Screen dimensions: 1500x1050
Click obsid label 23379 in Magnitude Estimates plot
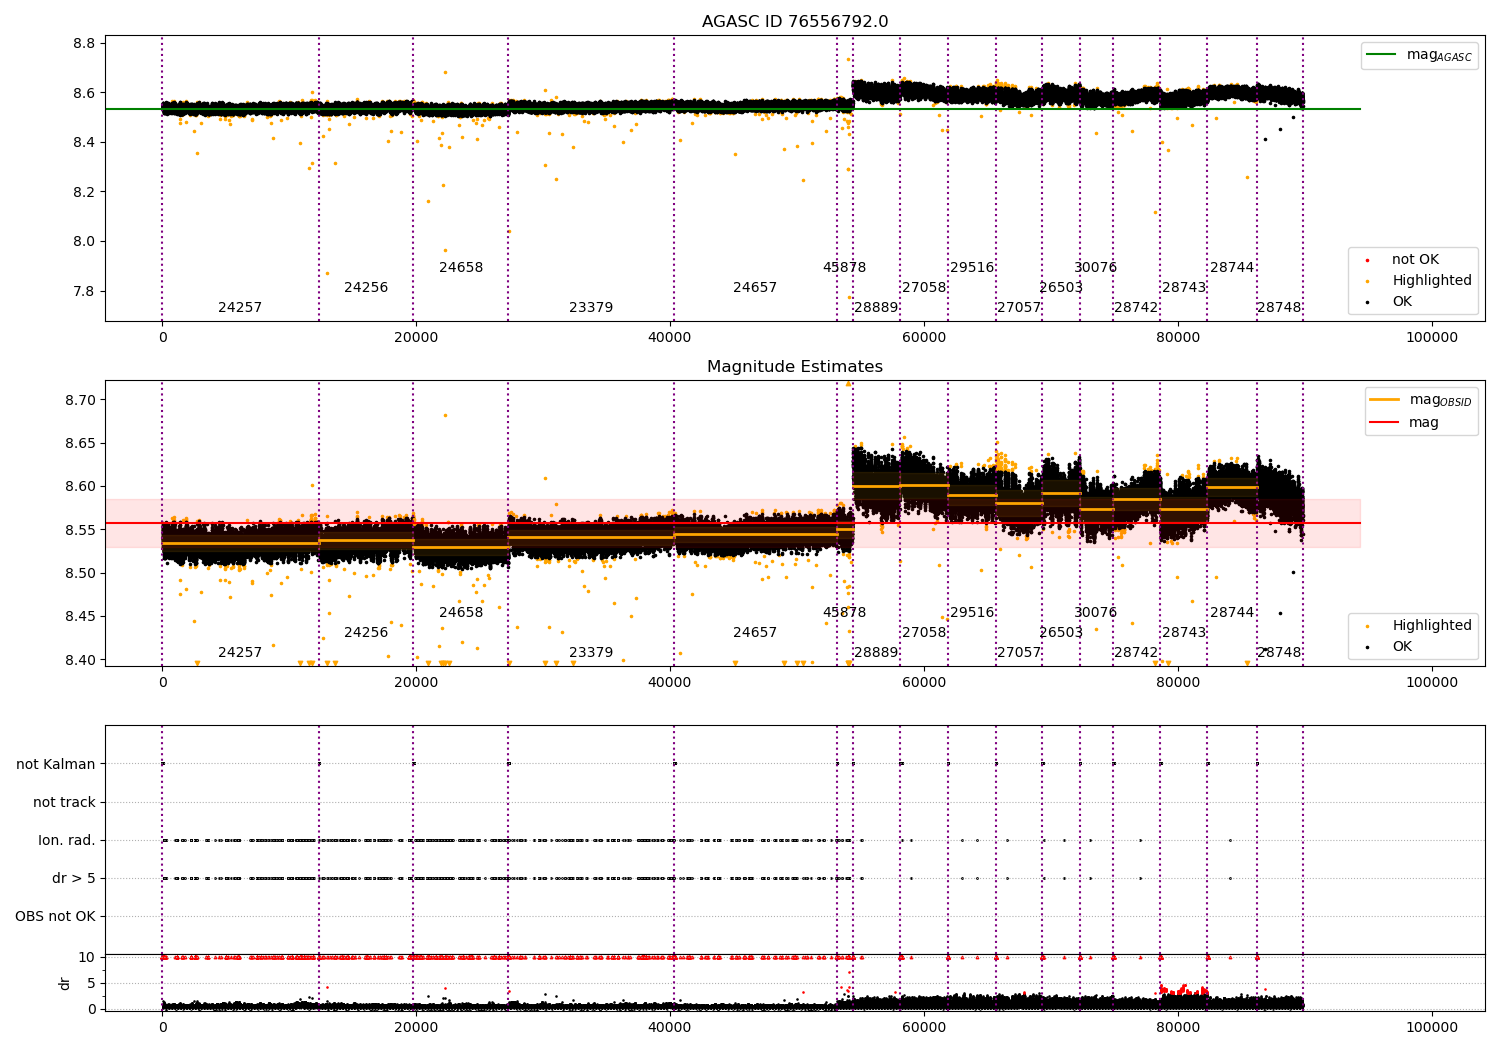point(591,652)
